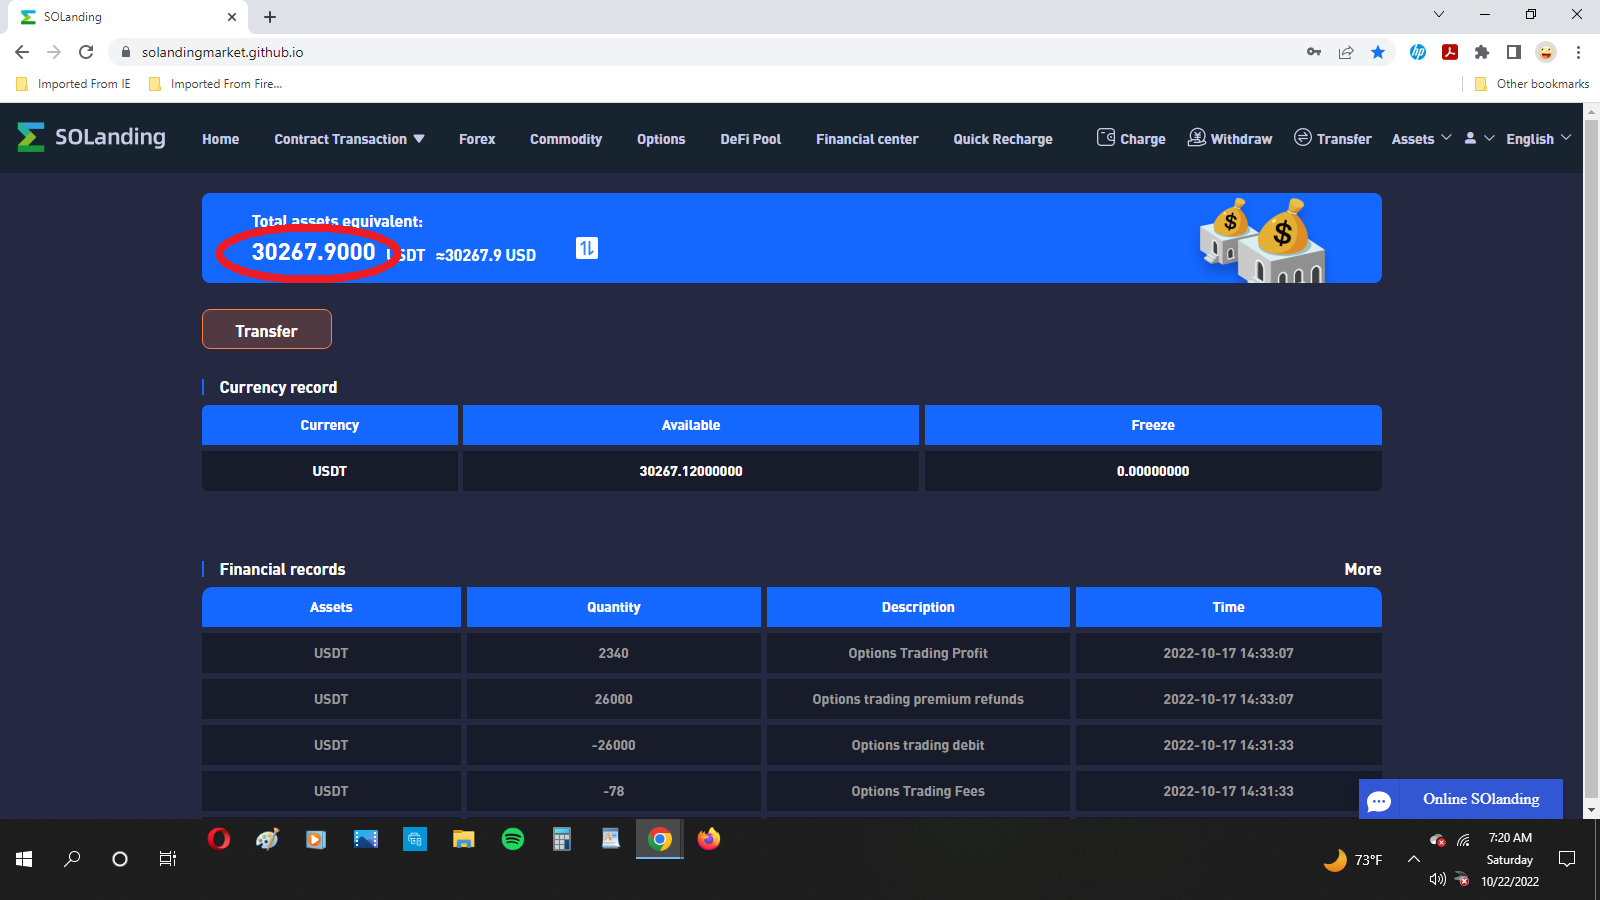Click the Withdraw icon in navbar

(x=1196, y=138)
